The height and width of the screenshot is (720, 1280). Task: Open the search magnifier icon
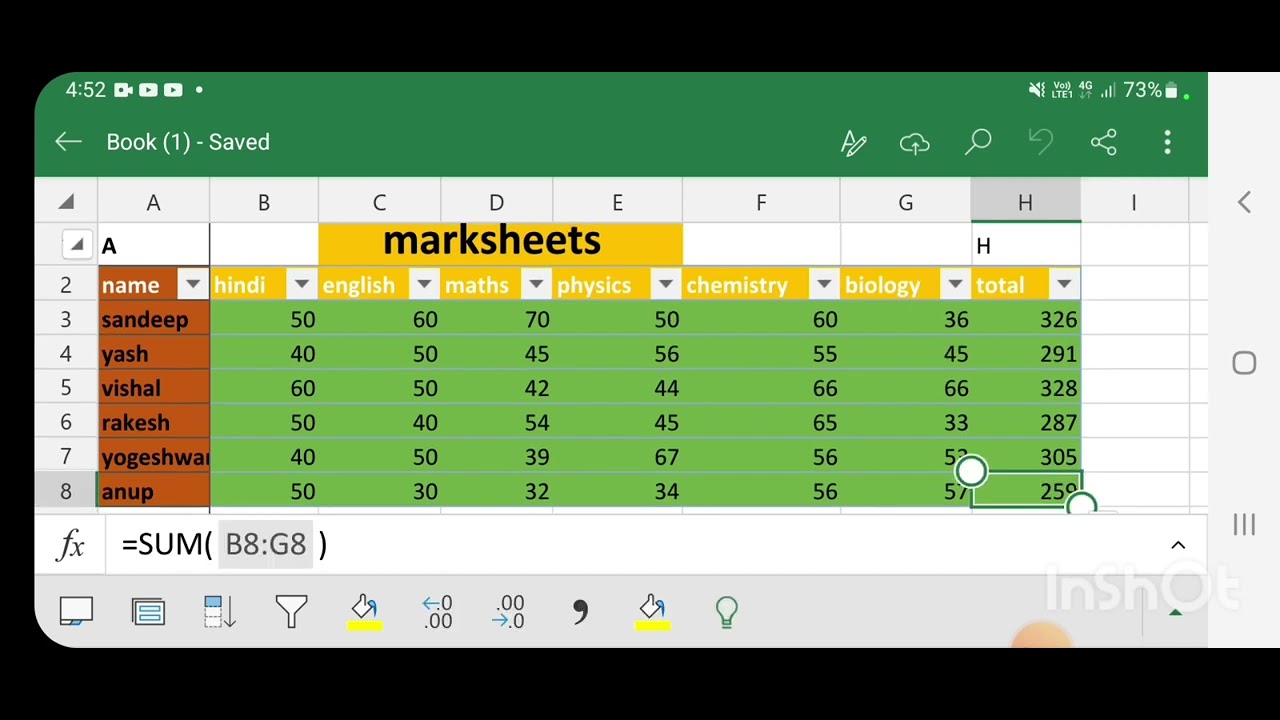(978, 142)
